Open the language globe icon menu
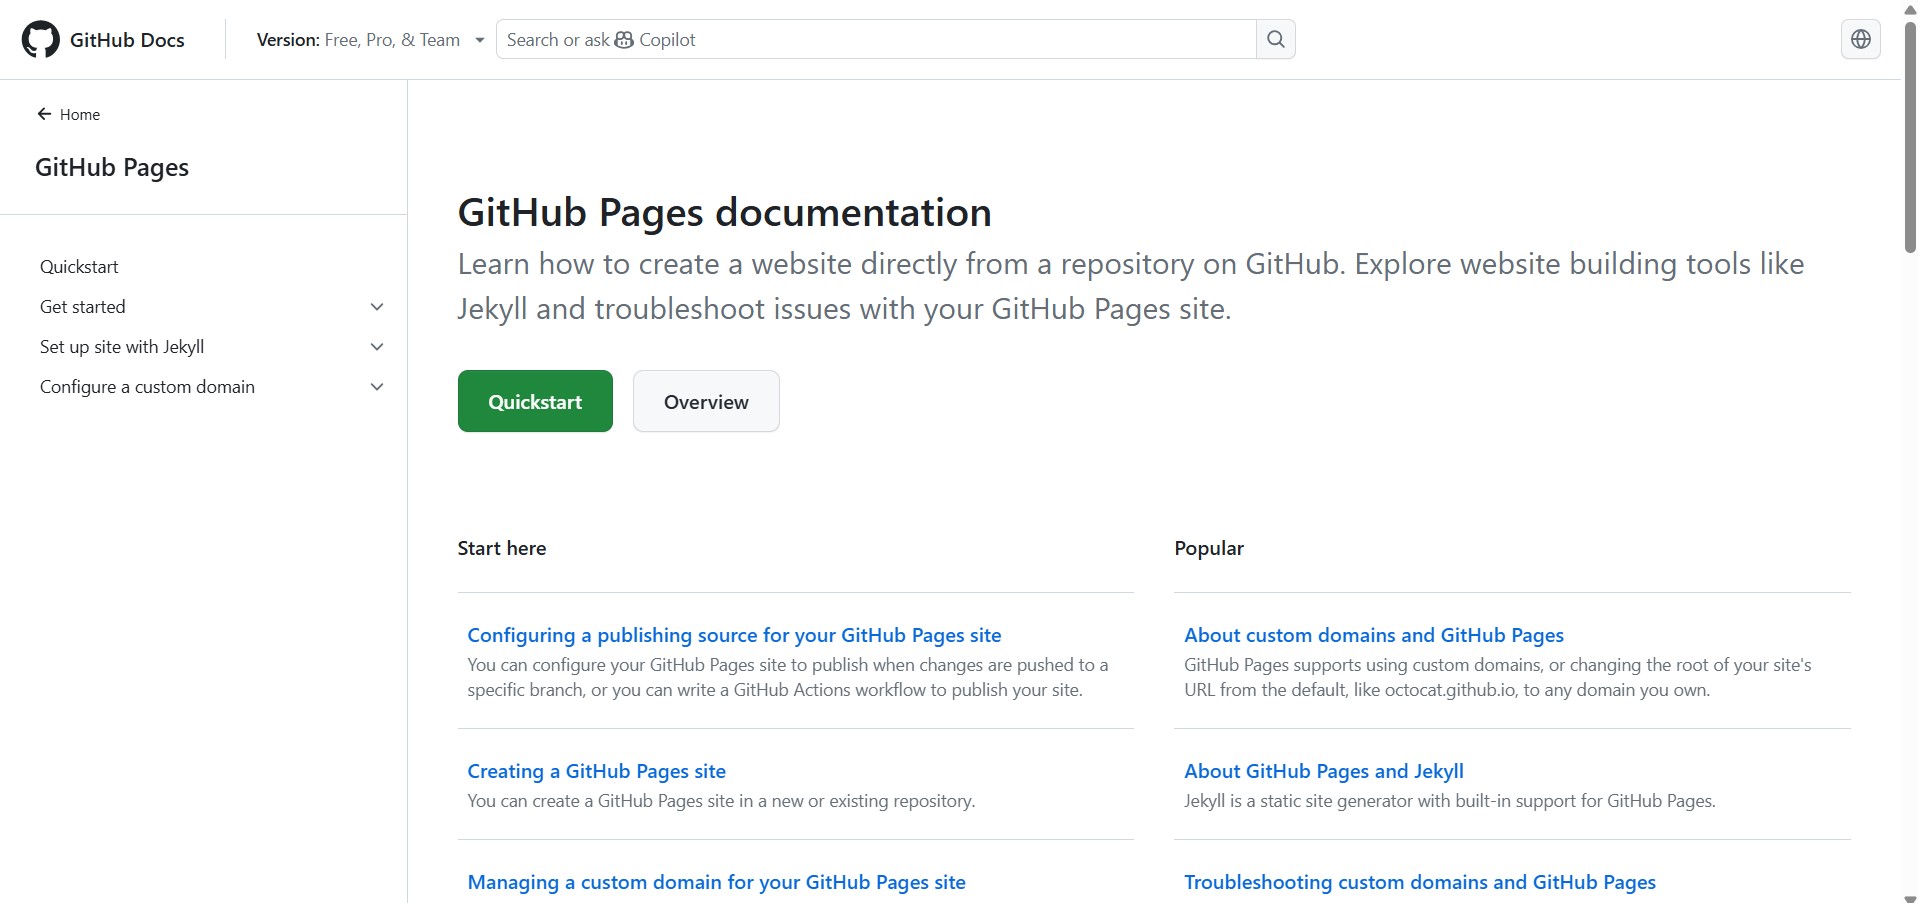 [x=1860, y=39]
